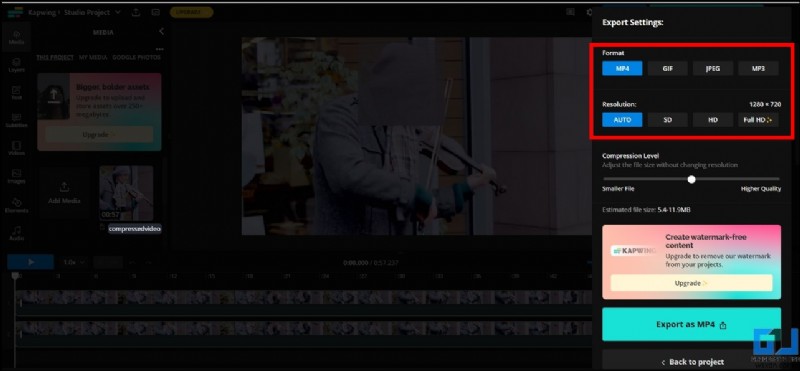Switch to GOOGLE PHOTOS tab
This screenshot has width=800, height=371.
click(136, 58)
